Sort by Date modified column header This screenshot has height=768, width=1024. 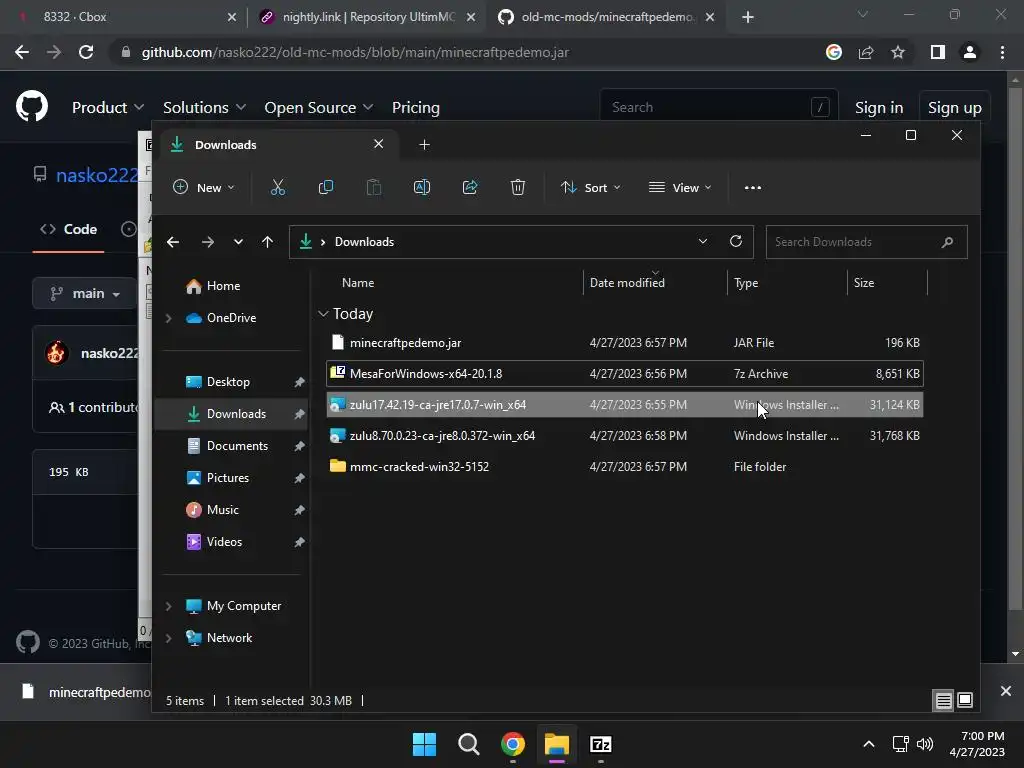tap(655, 283)
